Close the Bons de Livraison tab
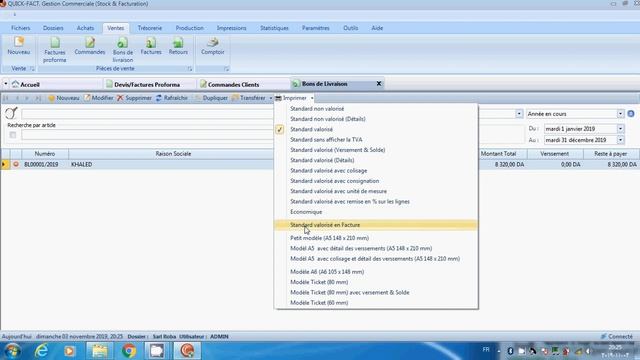640x360 pixels. pyautogui.click(x=379, y=84)
